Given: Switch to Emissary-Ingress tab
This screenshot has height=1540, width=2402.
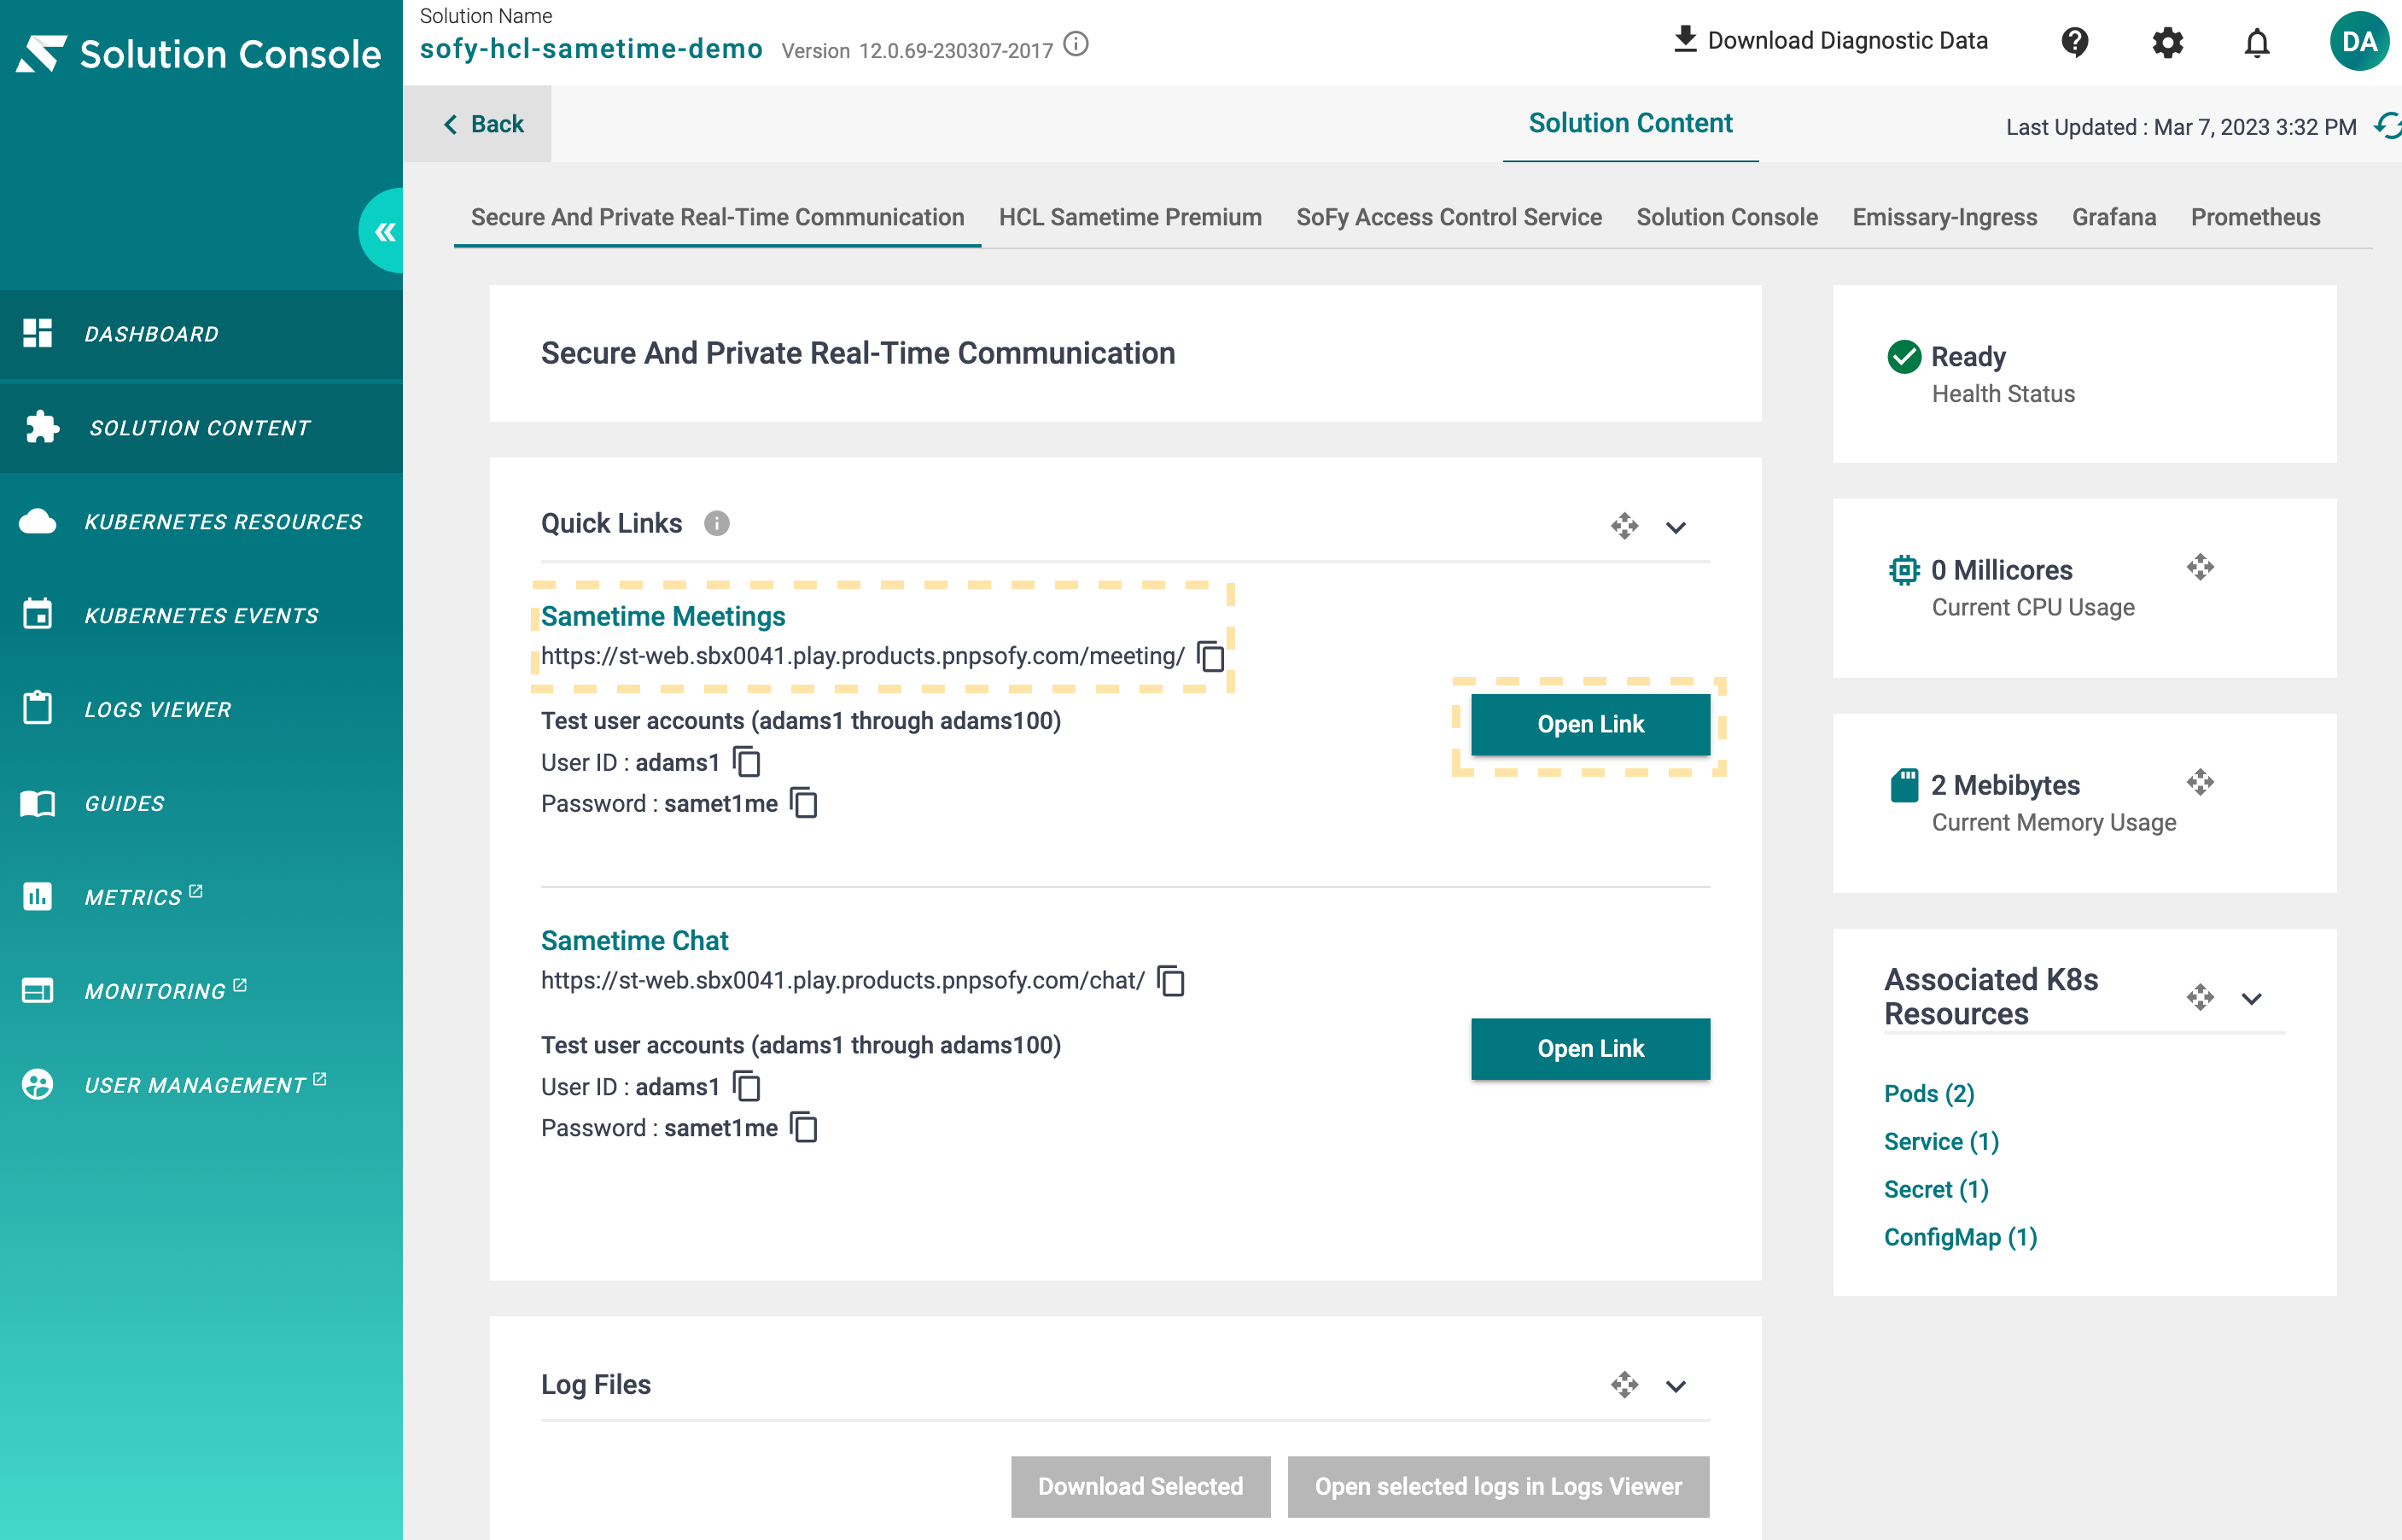Looking at the screenshot, I should point(1944,217).
